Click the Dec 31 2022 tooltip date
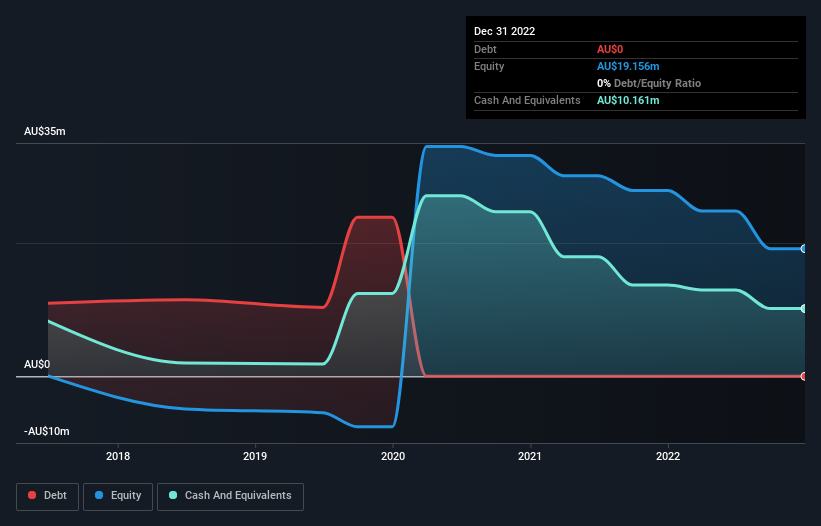Viewport: 821px width, 526px height. (504, 31)
